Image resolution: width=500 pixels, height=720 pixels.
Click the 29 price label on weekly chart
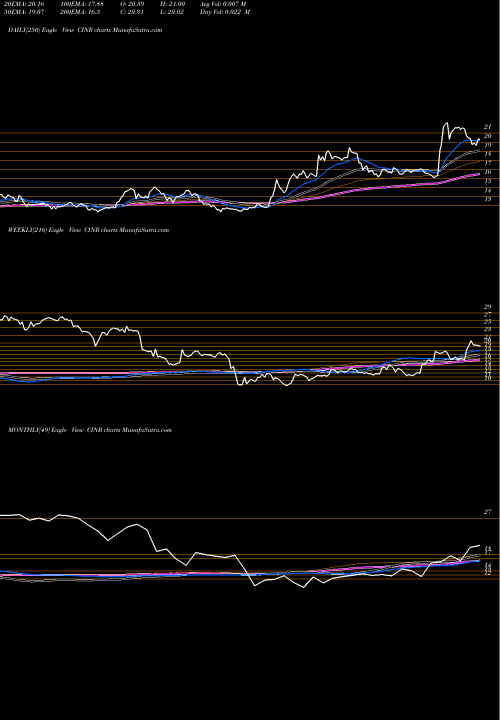488,307
